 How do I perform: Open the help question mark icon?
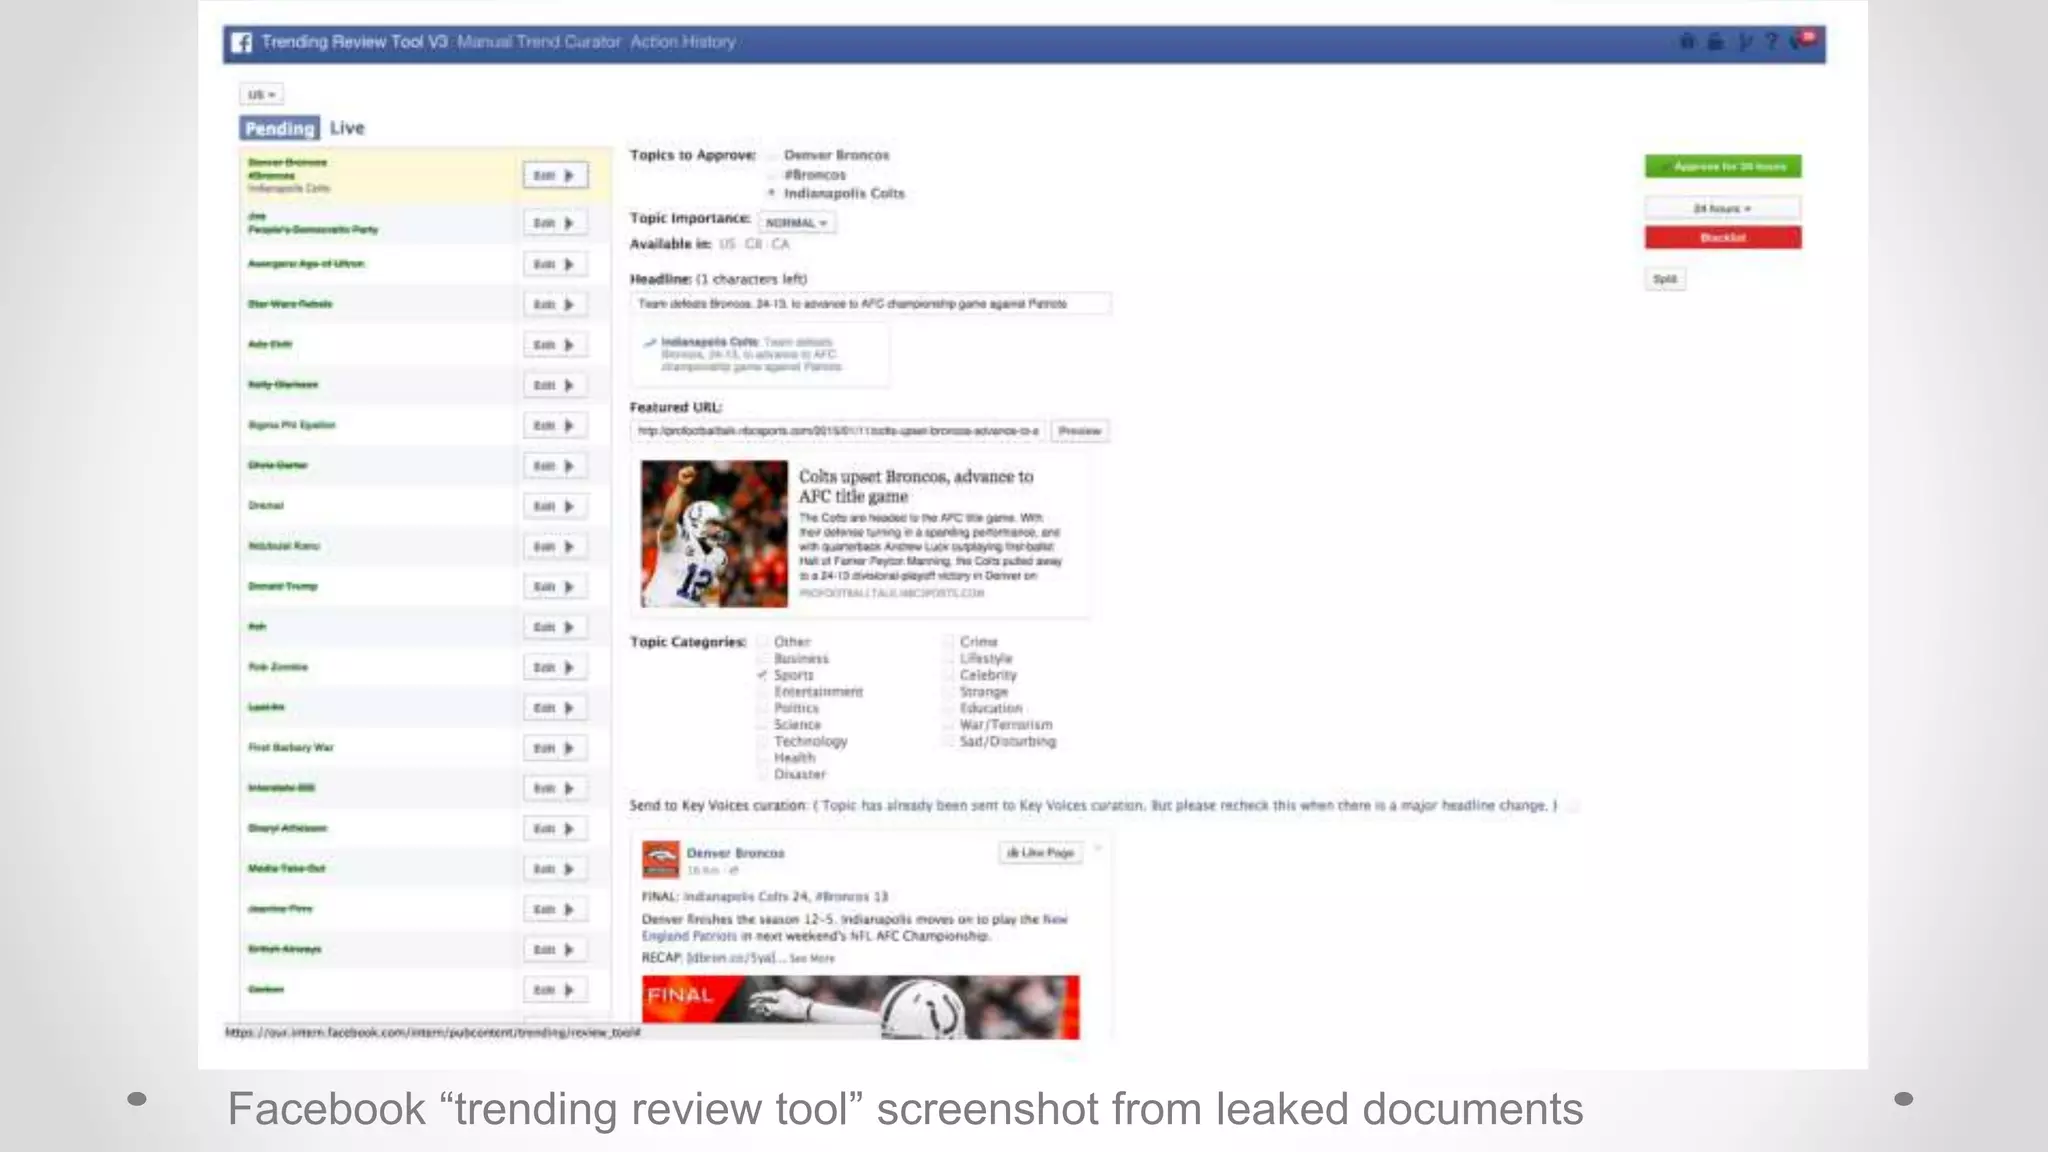coord(1771,41)
